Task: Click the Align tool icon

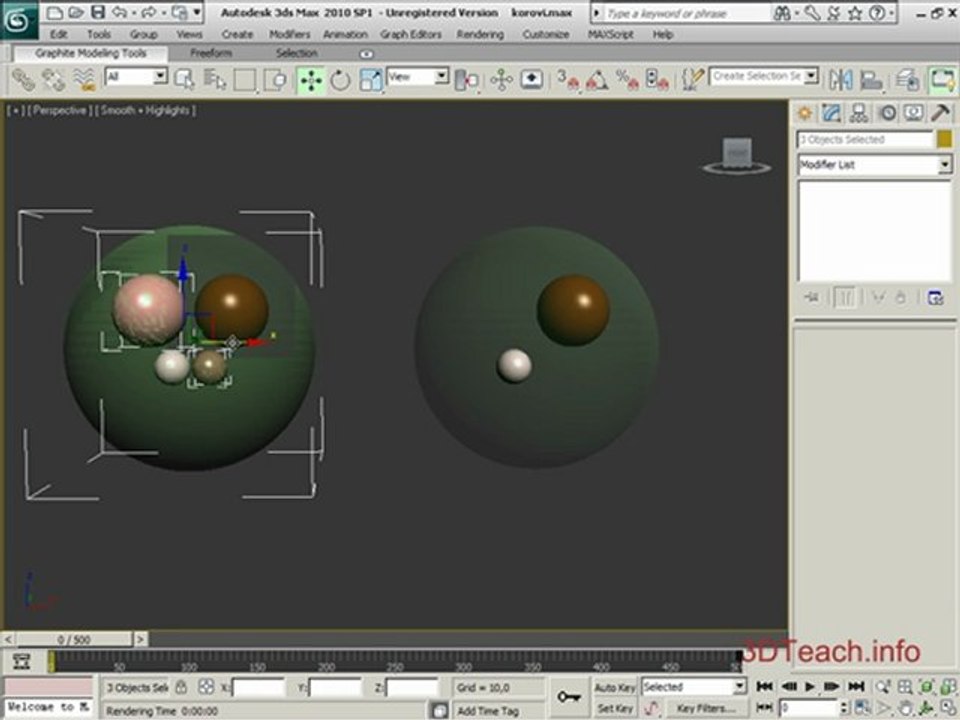Action: (x=871, y=80)
